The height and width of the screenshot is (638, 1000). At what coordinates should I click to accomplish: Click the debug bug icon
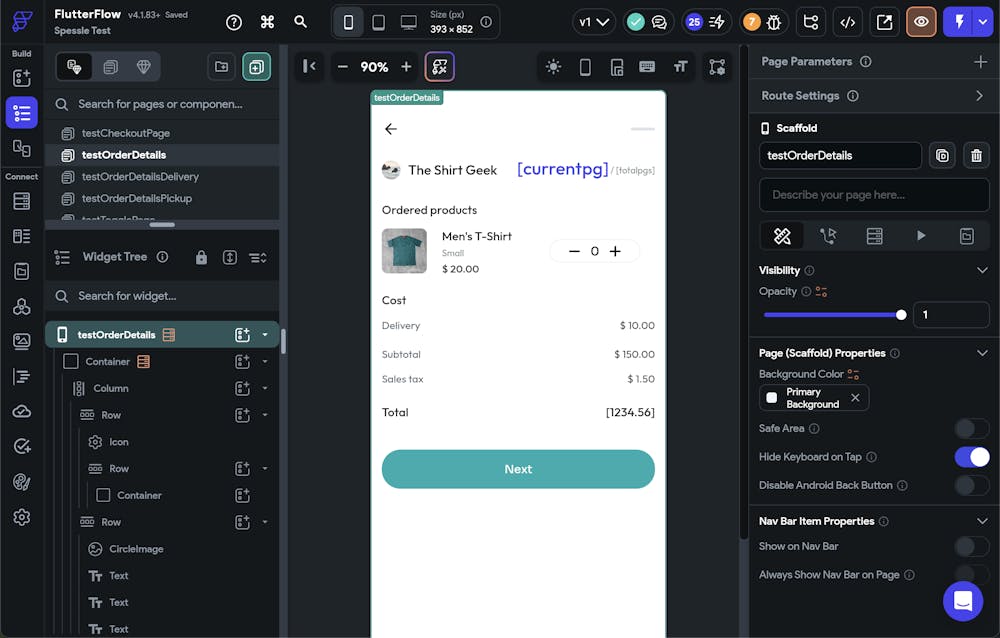click(773, 22)
